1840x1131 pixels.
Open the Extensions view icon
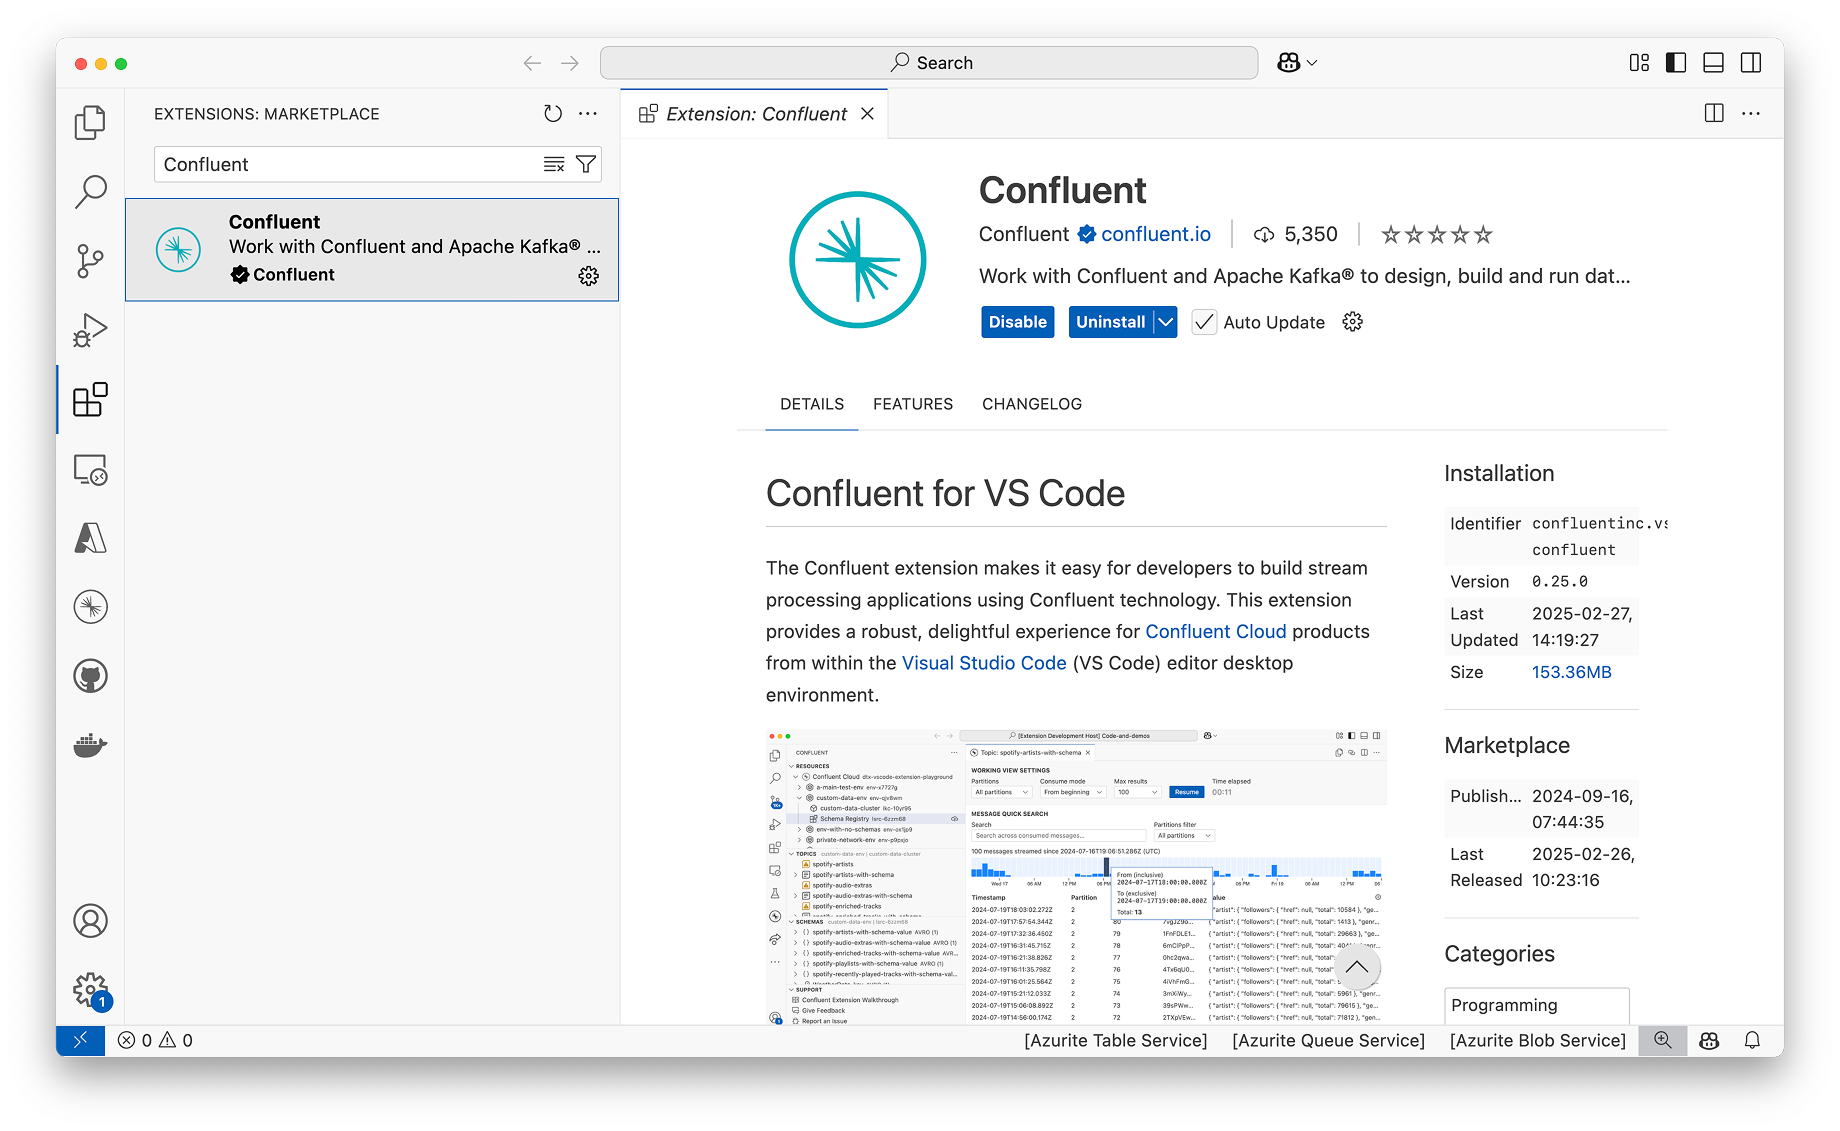pos(90,399)
